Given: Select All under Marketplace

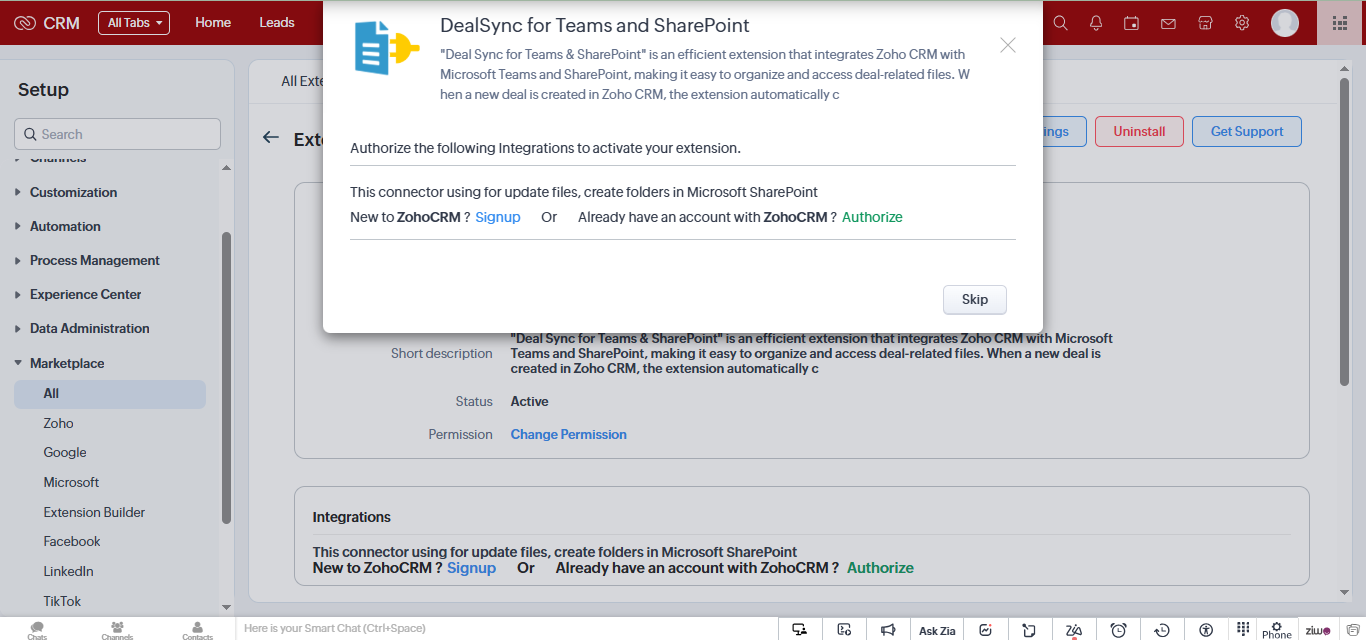Looking at the screenshot, I should tap(110, 394).
